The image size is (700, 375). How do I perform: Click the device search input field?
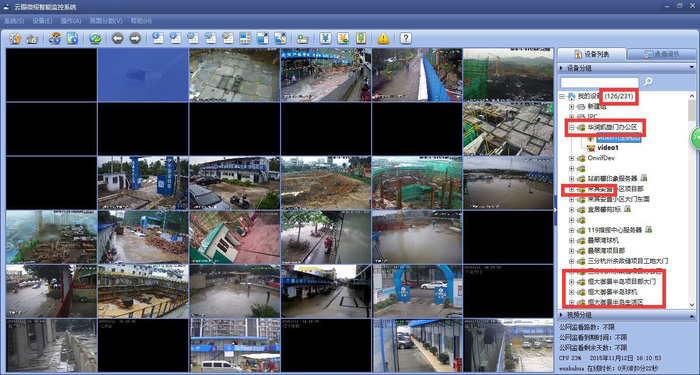click(x=600, y=82)
